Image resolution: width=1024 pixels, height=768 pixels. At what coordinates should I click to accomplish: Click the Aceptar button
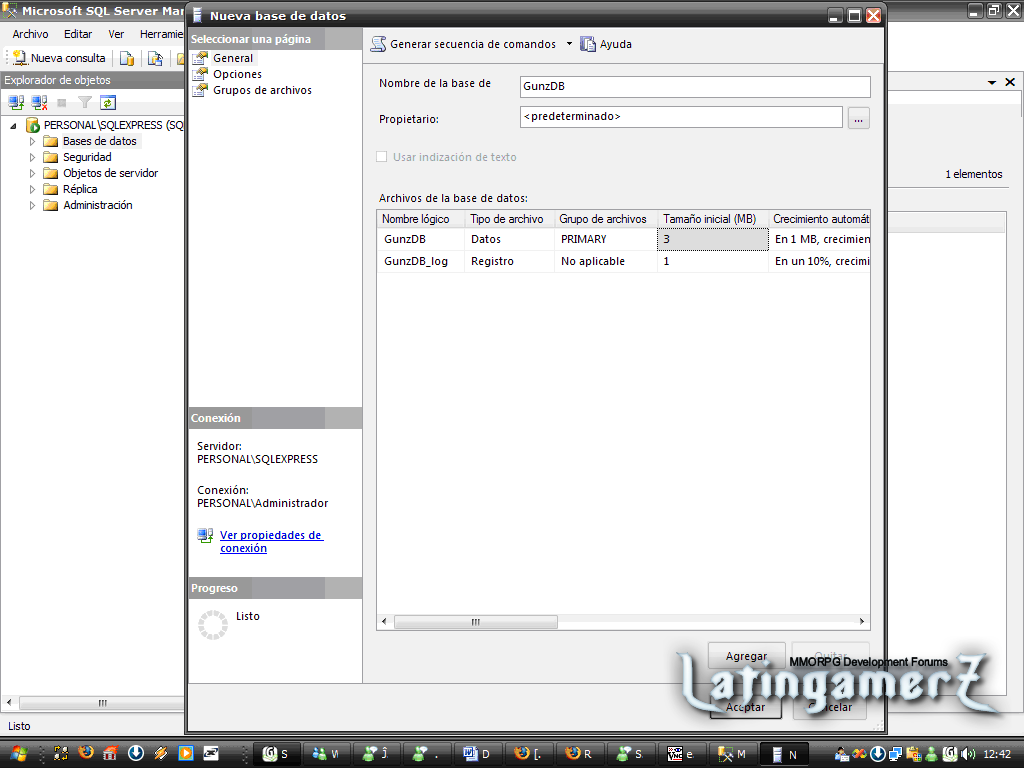[746, 707]
